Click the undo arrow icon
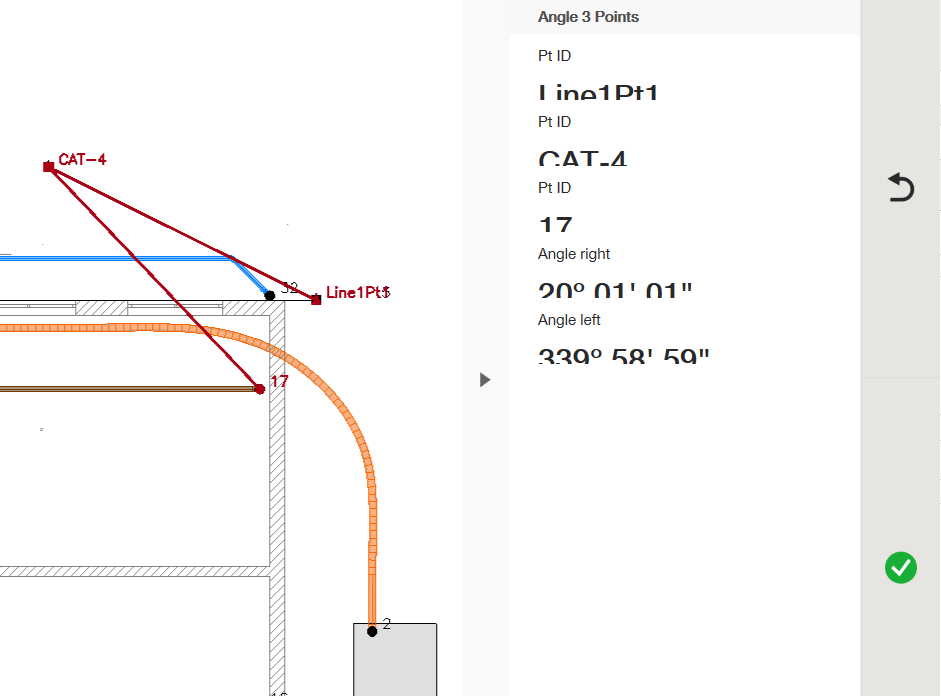Viewport: 941px width, 696px height. pyautogui.click(x=901, y=188)
